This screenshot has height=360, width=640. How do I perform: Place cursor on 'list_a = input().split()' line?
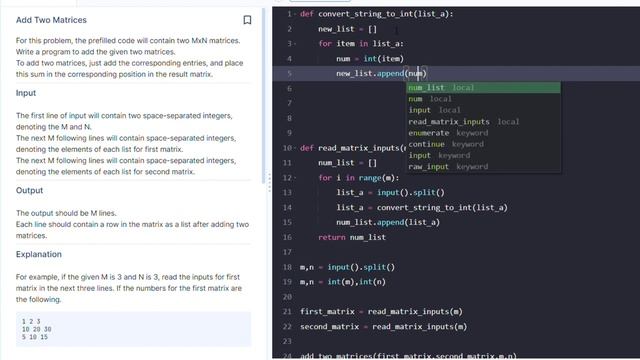[x=390, y=193]
